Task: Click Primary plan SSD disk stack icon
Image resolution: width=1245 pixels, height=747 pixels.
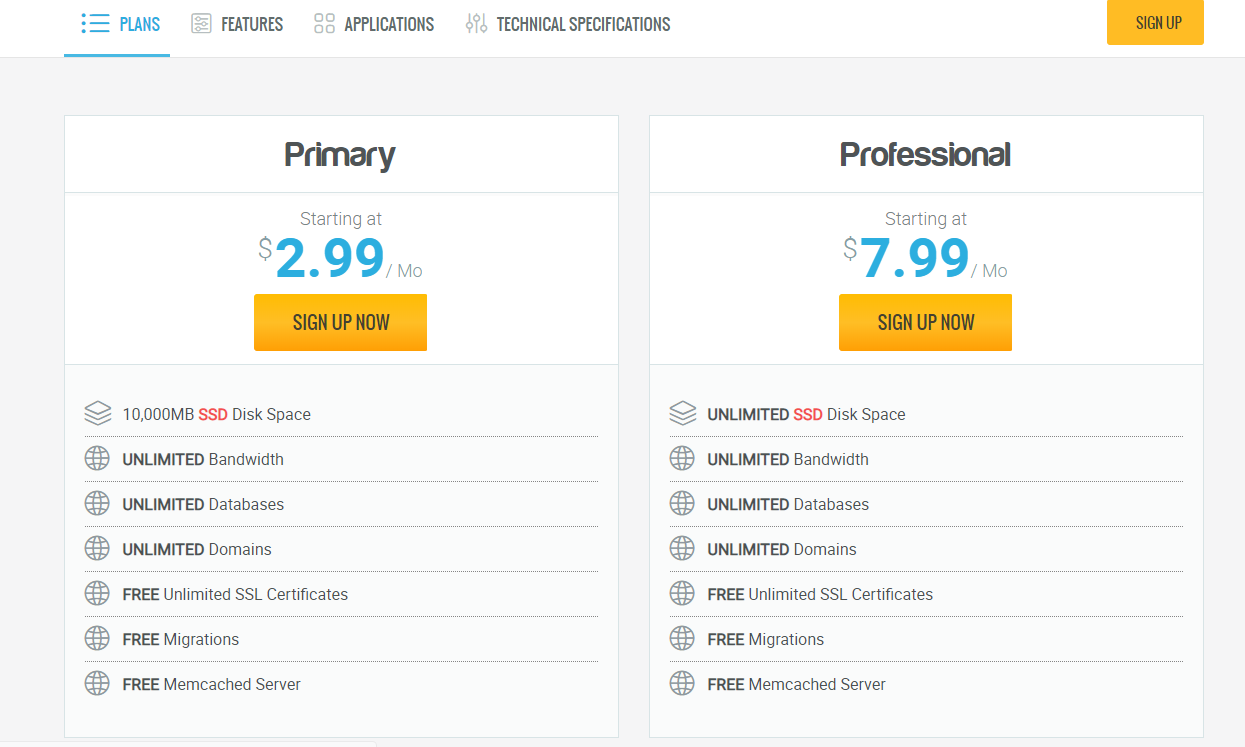Action: point(97,413)
